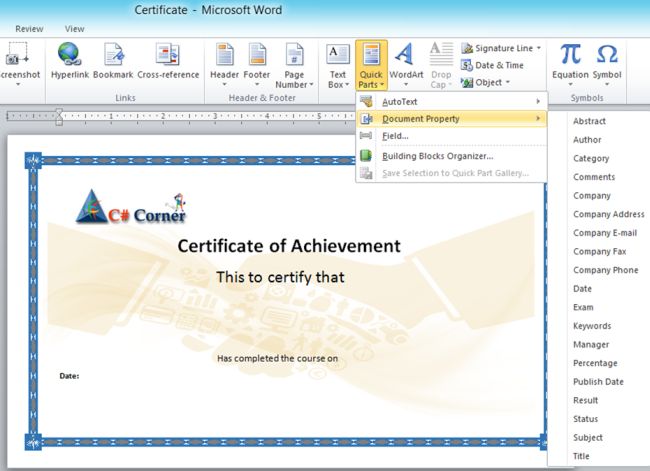Switch to the View tab
This screenshot has width=650, height=471.
click(75, 29)
